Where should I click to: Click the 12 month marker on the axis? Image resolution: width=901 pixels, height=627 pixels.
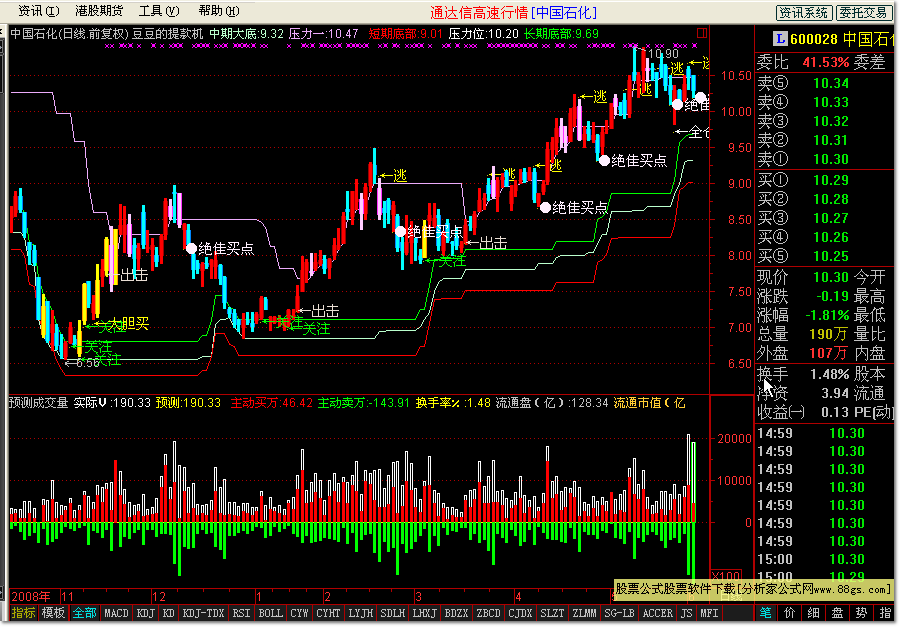coord(159,597)
